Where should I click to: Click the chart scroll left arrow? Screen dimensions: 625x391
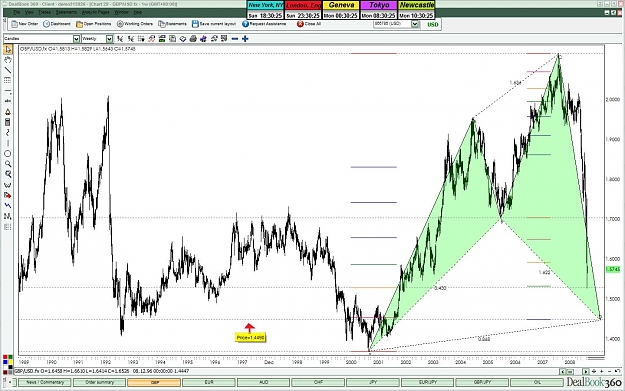[562, 371]
